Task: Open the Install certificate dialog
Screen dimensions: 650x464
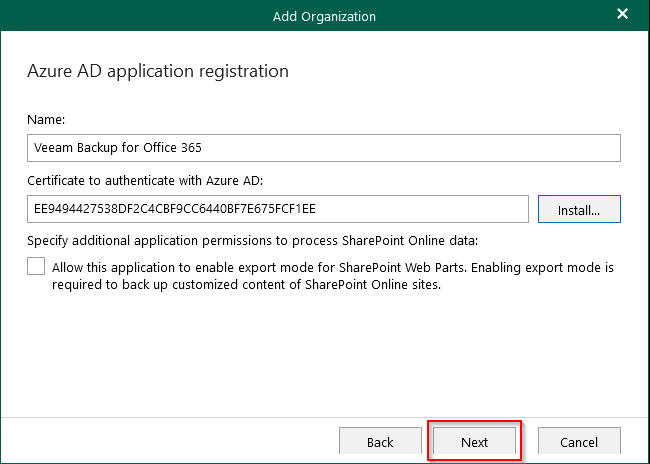Action: [x=579, y=209]
